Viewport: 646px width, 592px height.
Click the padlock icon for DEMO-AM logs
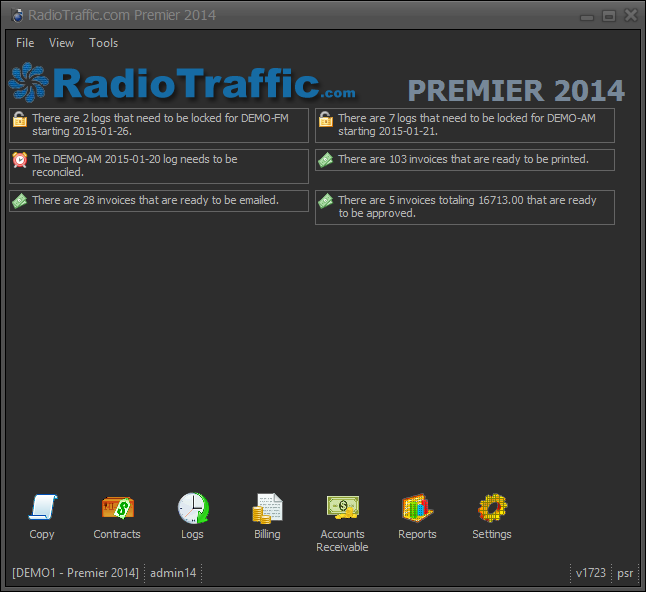click(325, 119)
